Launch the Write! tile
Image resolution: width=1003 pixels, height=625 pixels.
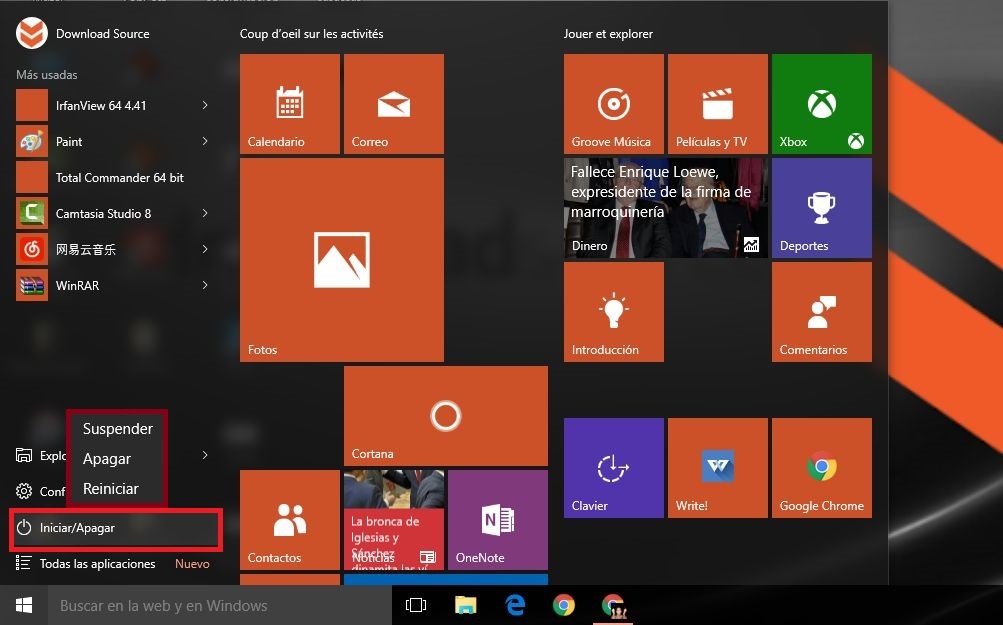point(718,468)
